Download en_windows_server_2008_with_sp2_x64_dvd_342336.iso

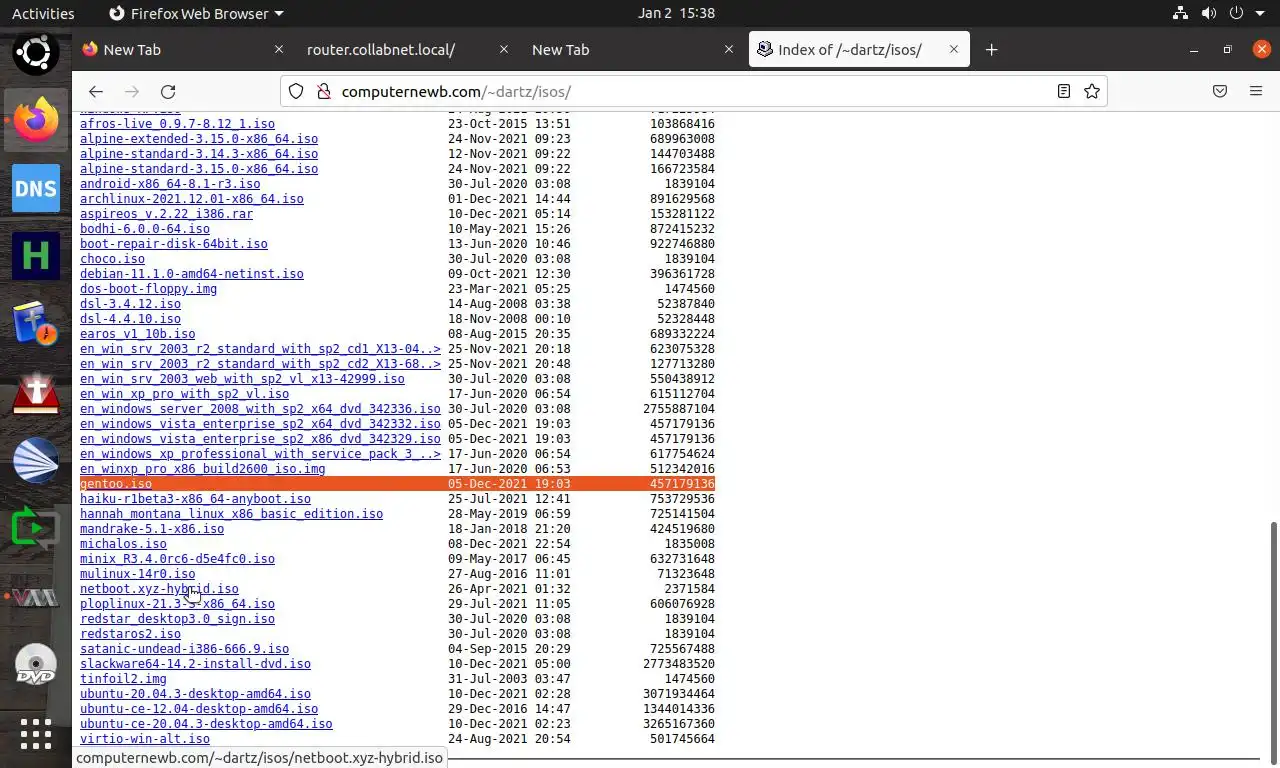[260, 409]
